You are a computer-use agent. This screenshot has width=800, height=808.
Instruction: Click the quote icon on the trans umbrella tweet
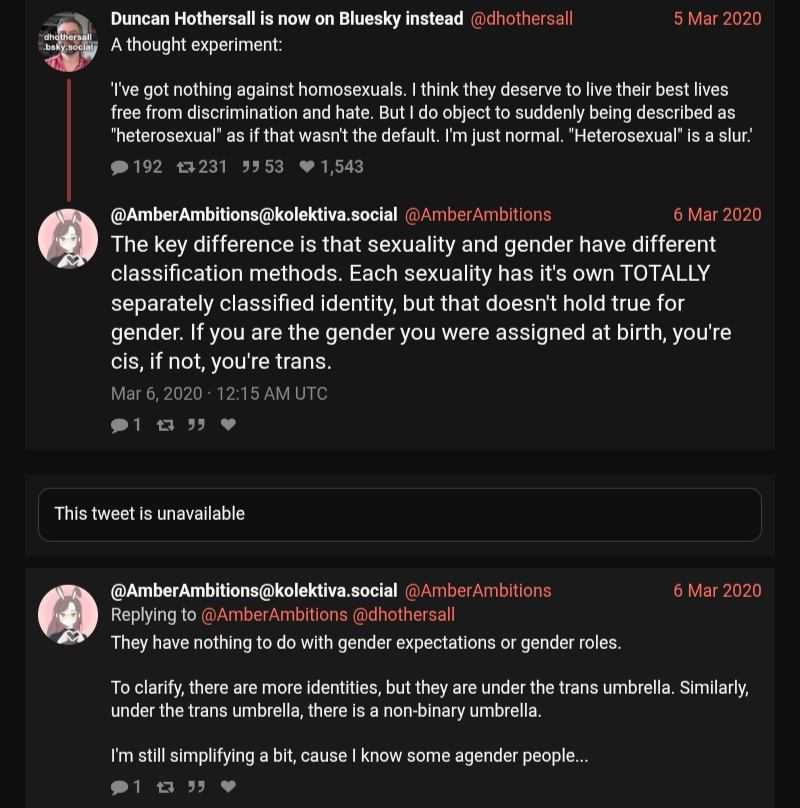coord(196,787)
